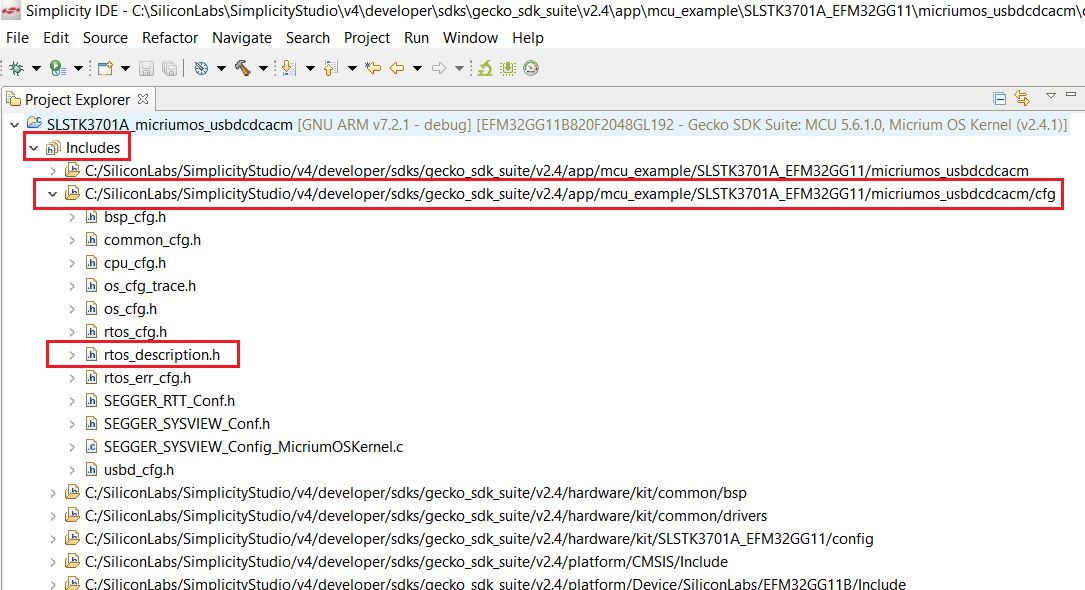The image size is (1085, 590).
Task: Click the Collapse All icon in Project Explorer
Action: click(x=999, y=98)
